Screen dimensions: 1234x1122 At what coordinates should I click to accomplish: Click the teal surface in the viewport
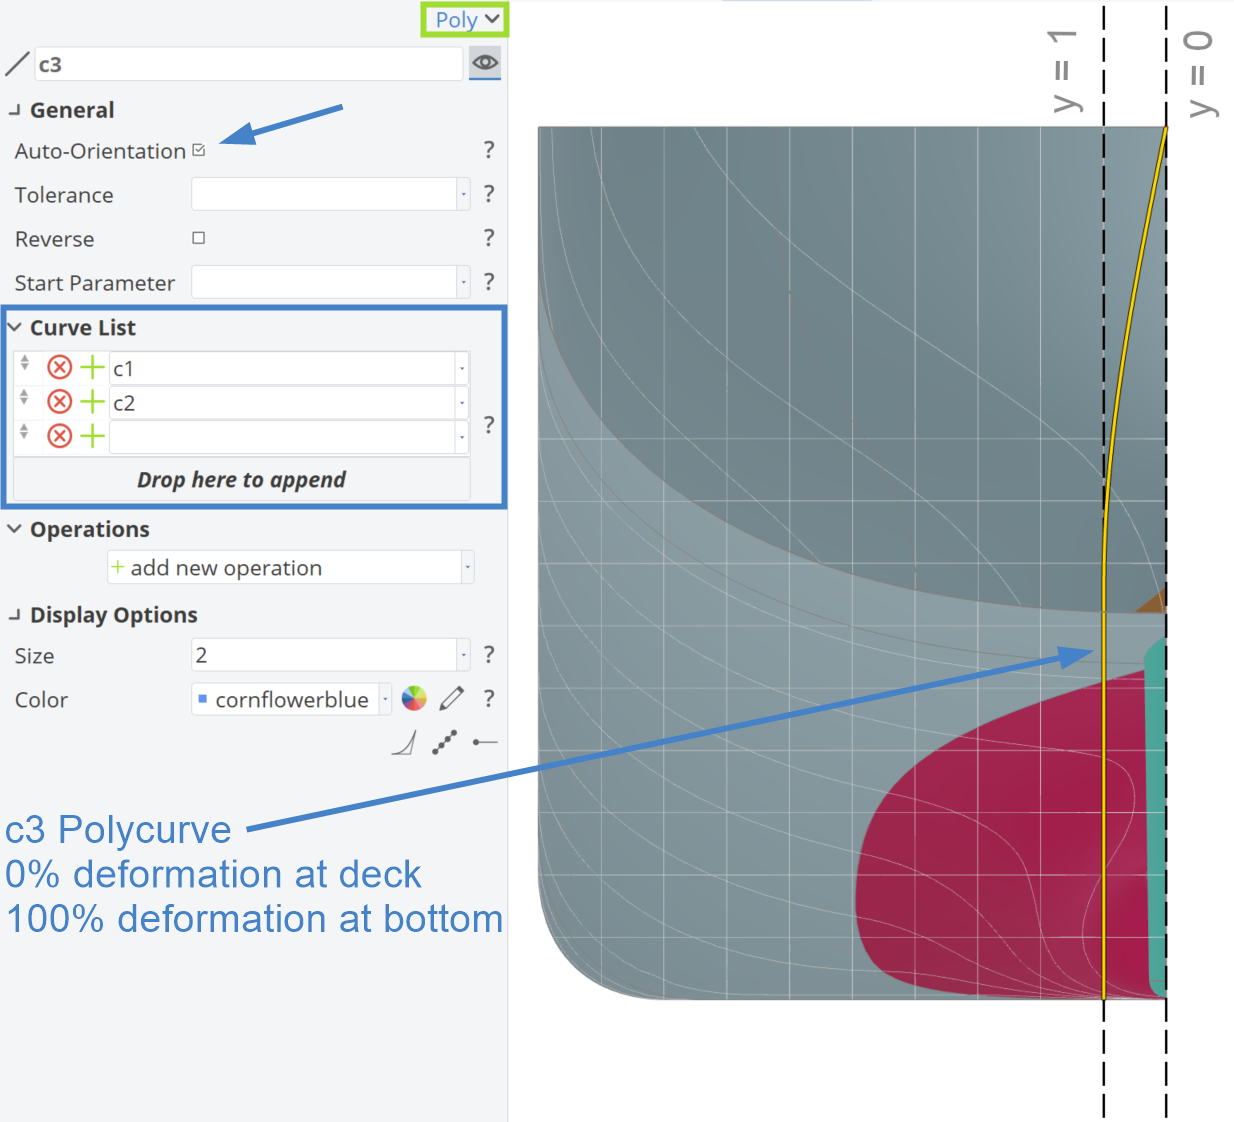(x=1156, y=820)
